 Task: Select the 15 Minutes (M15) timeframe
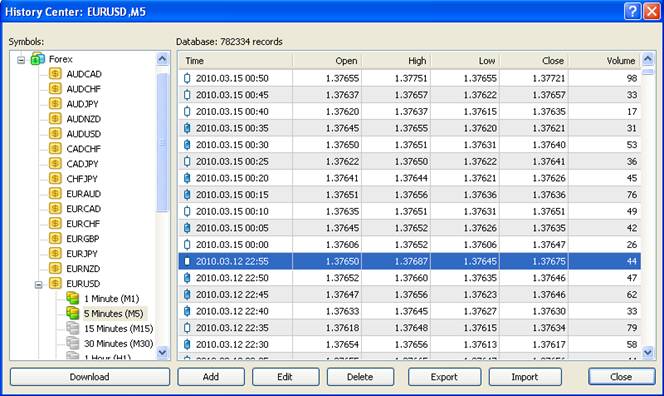119,329
